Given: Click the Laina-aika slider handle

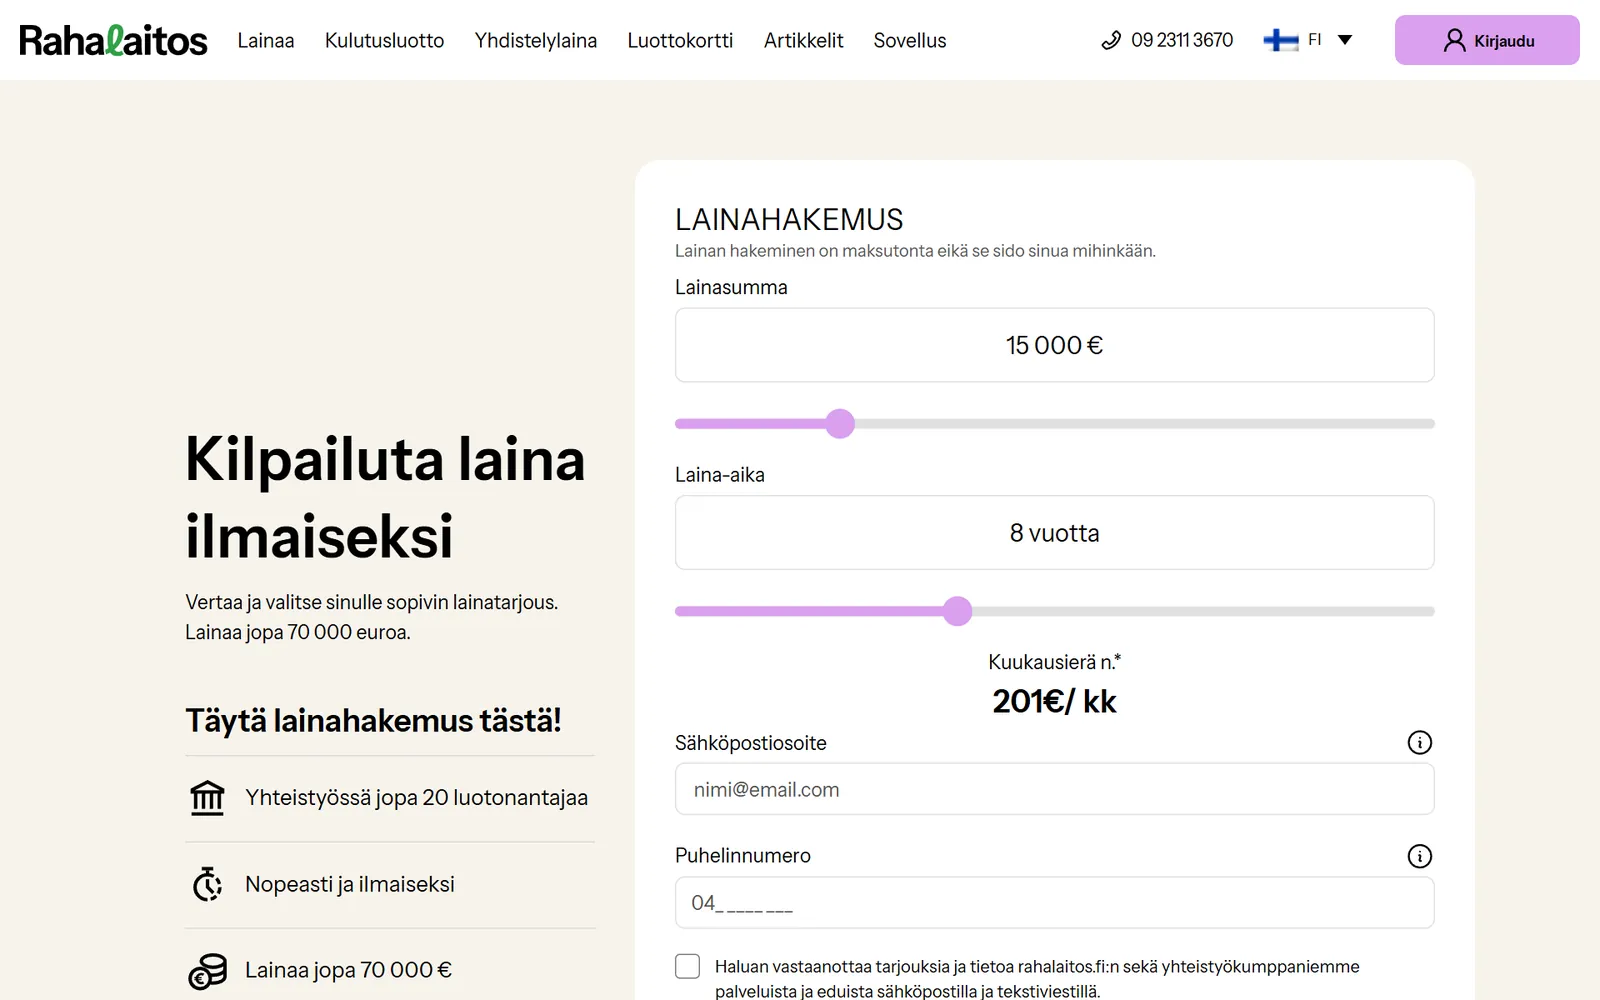Looking at the screenshot, I should [958, 611].
